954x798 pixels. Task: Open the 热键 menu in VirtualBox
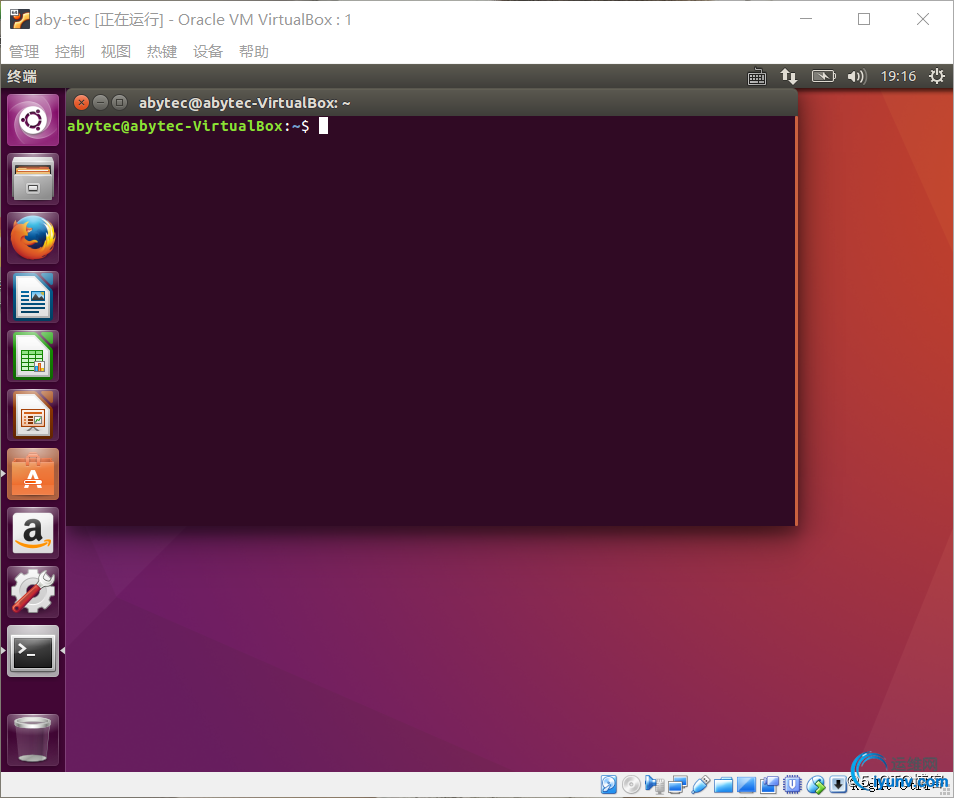pos(162,52)
